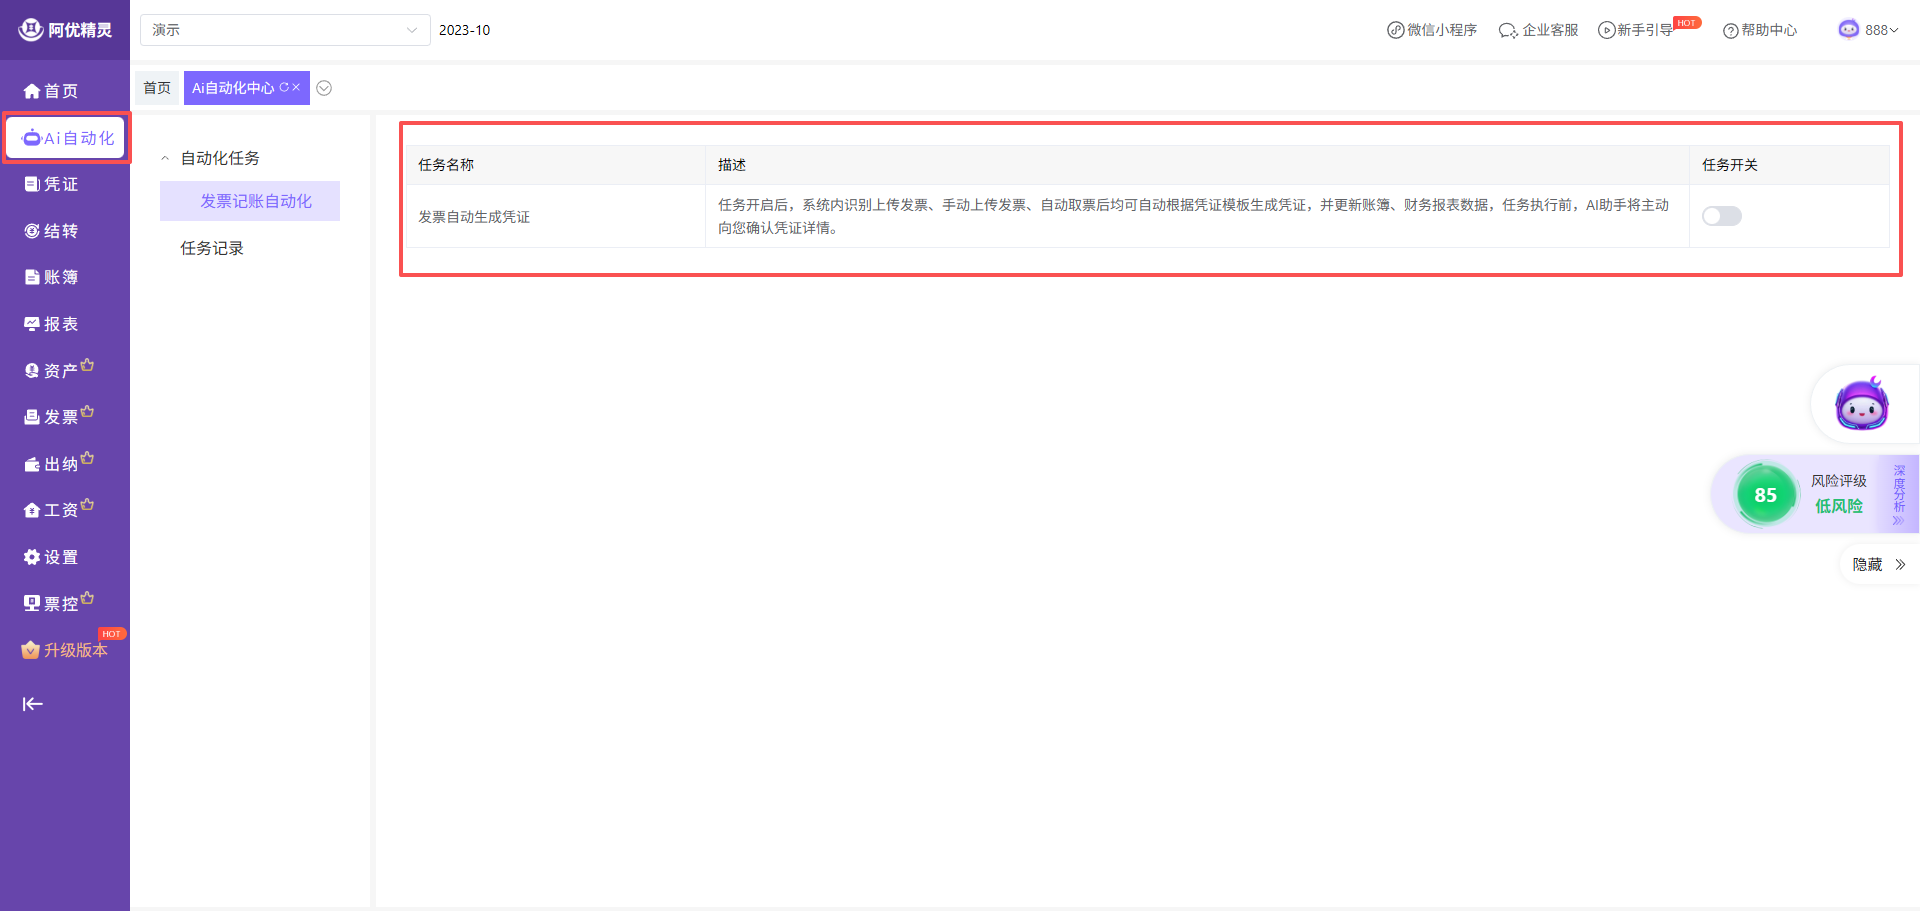Open the company selector dropdown 演示
Viewport: 1920px width, 911px height.
[285, 30]
